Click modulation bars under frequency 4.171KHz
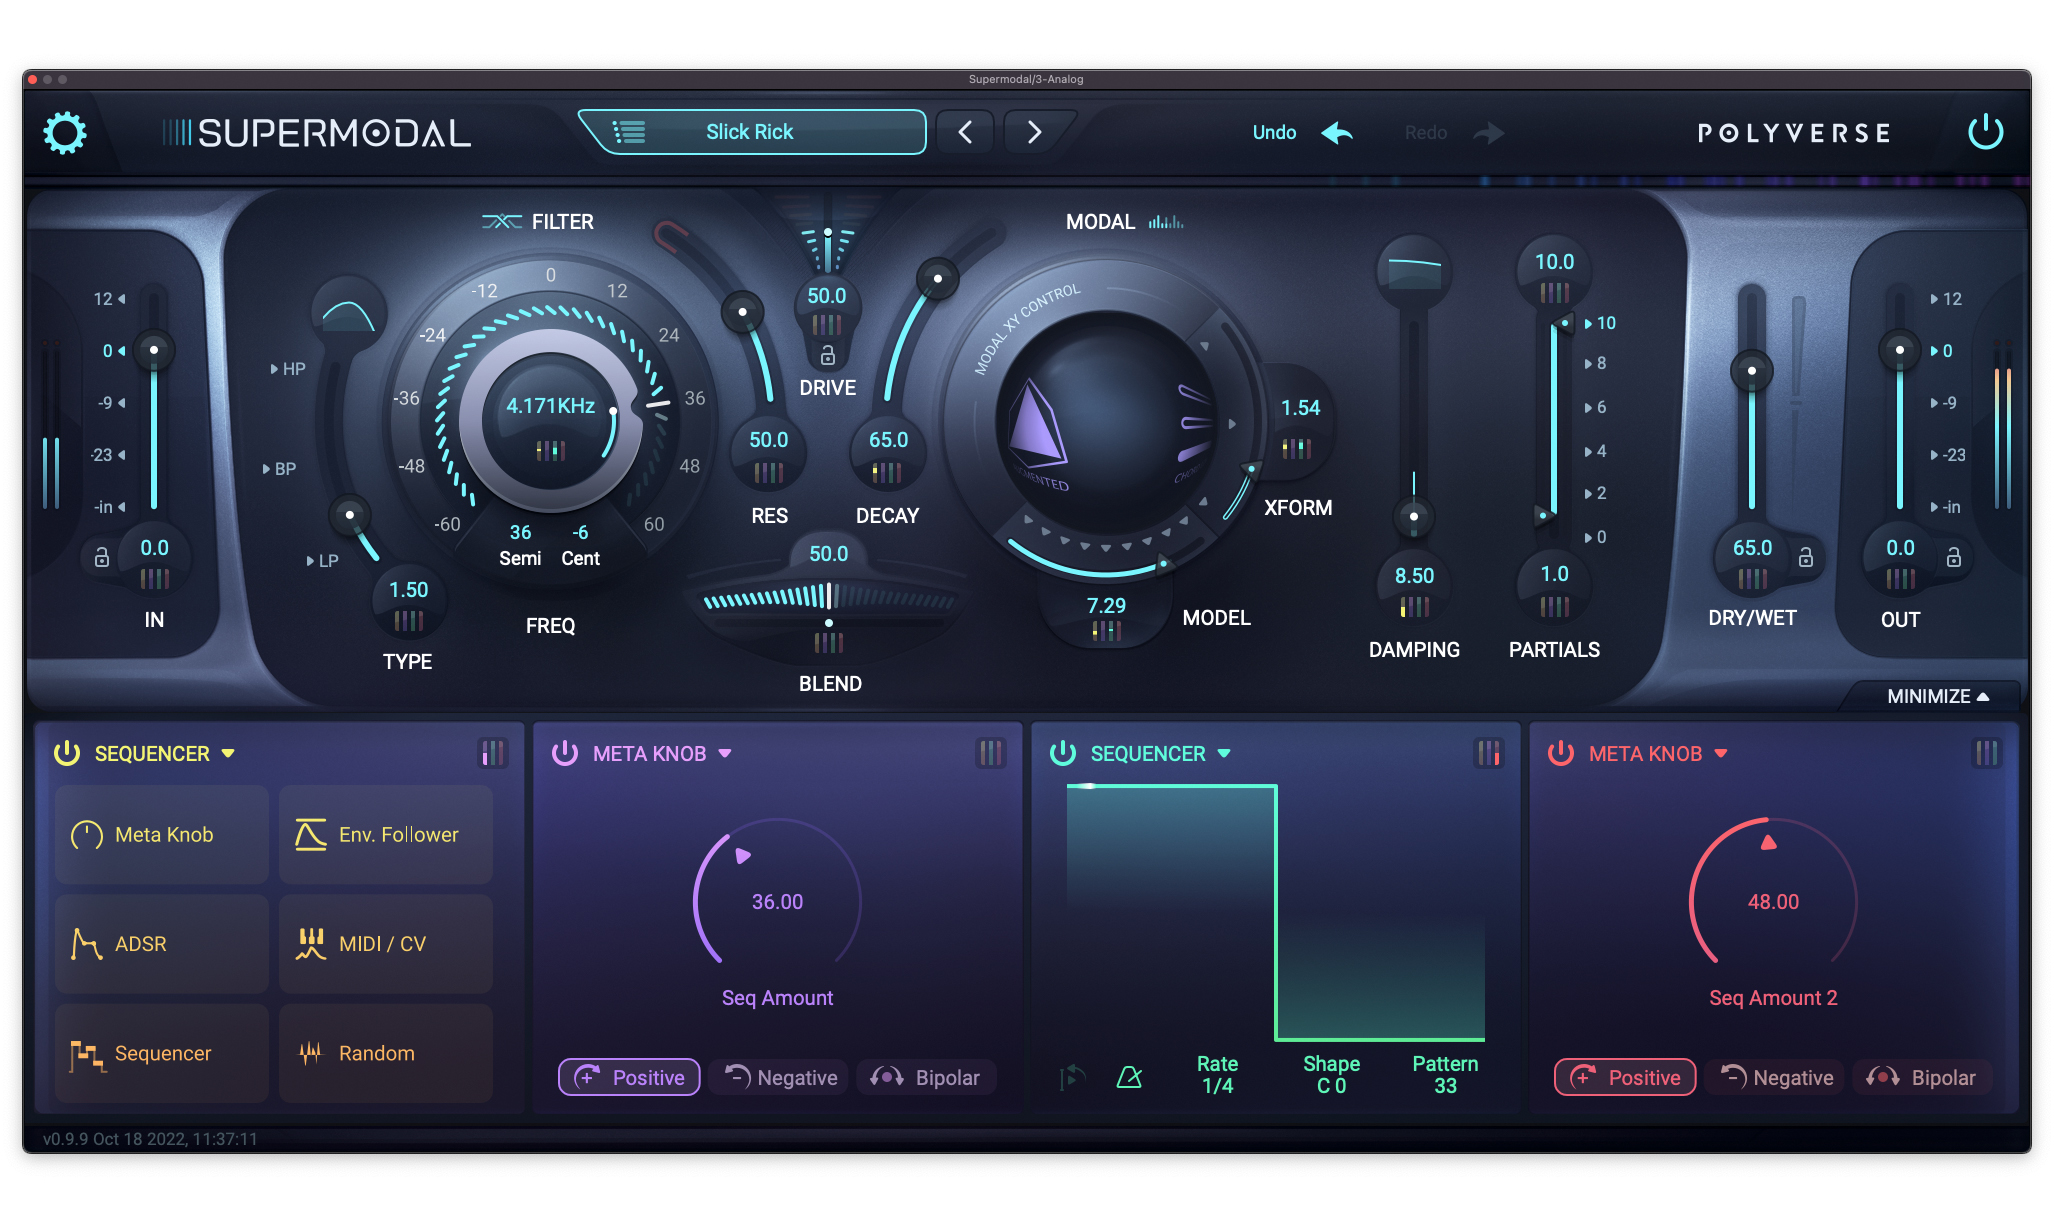The image size is (2054, 1232). 551,451
